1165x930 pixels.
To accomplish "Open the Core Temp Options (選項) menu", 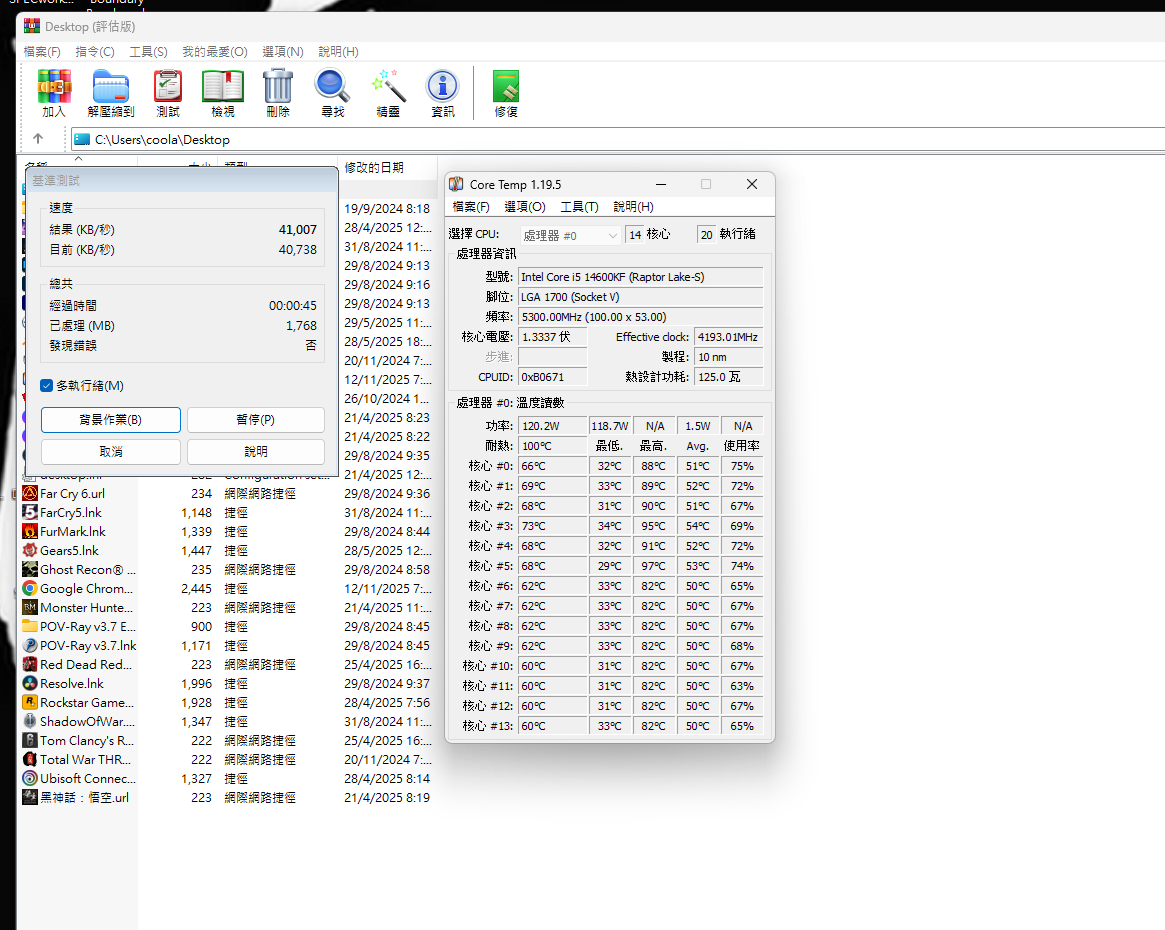I will point(525,207).
